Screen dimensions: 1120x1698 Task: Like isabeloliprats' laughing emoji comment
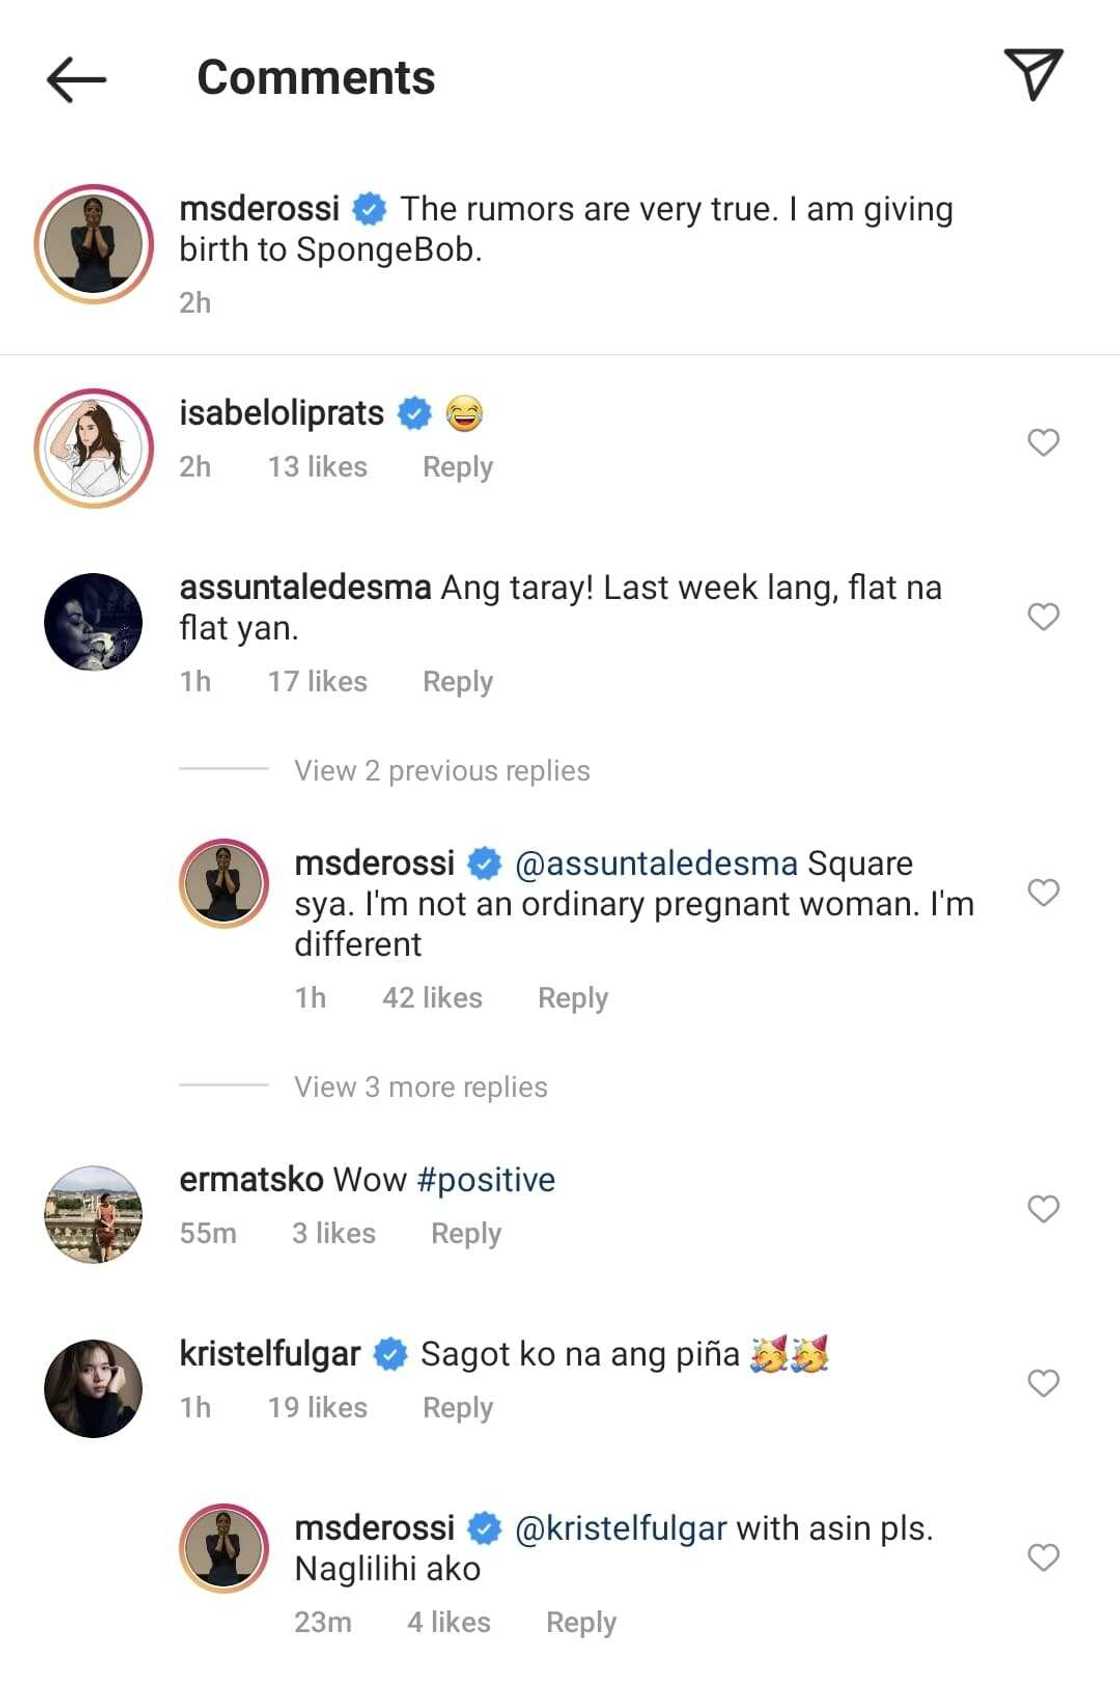(1043, 442)
